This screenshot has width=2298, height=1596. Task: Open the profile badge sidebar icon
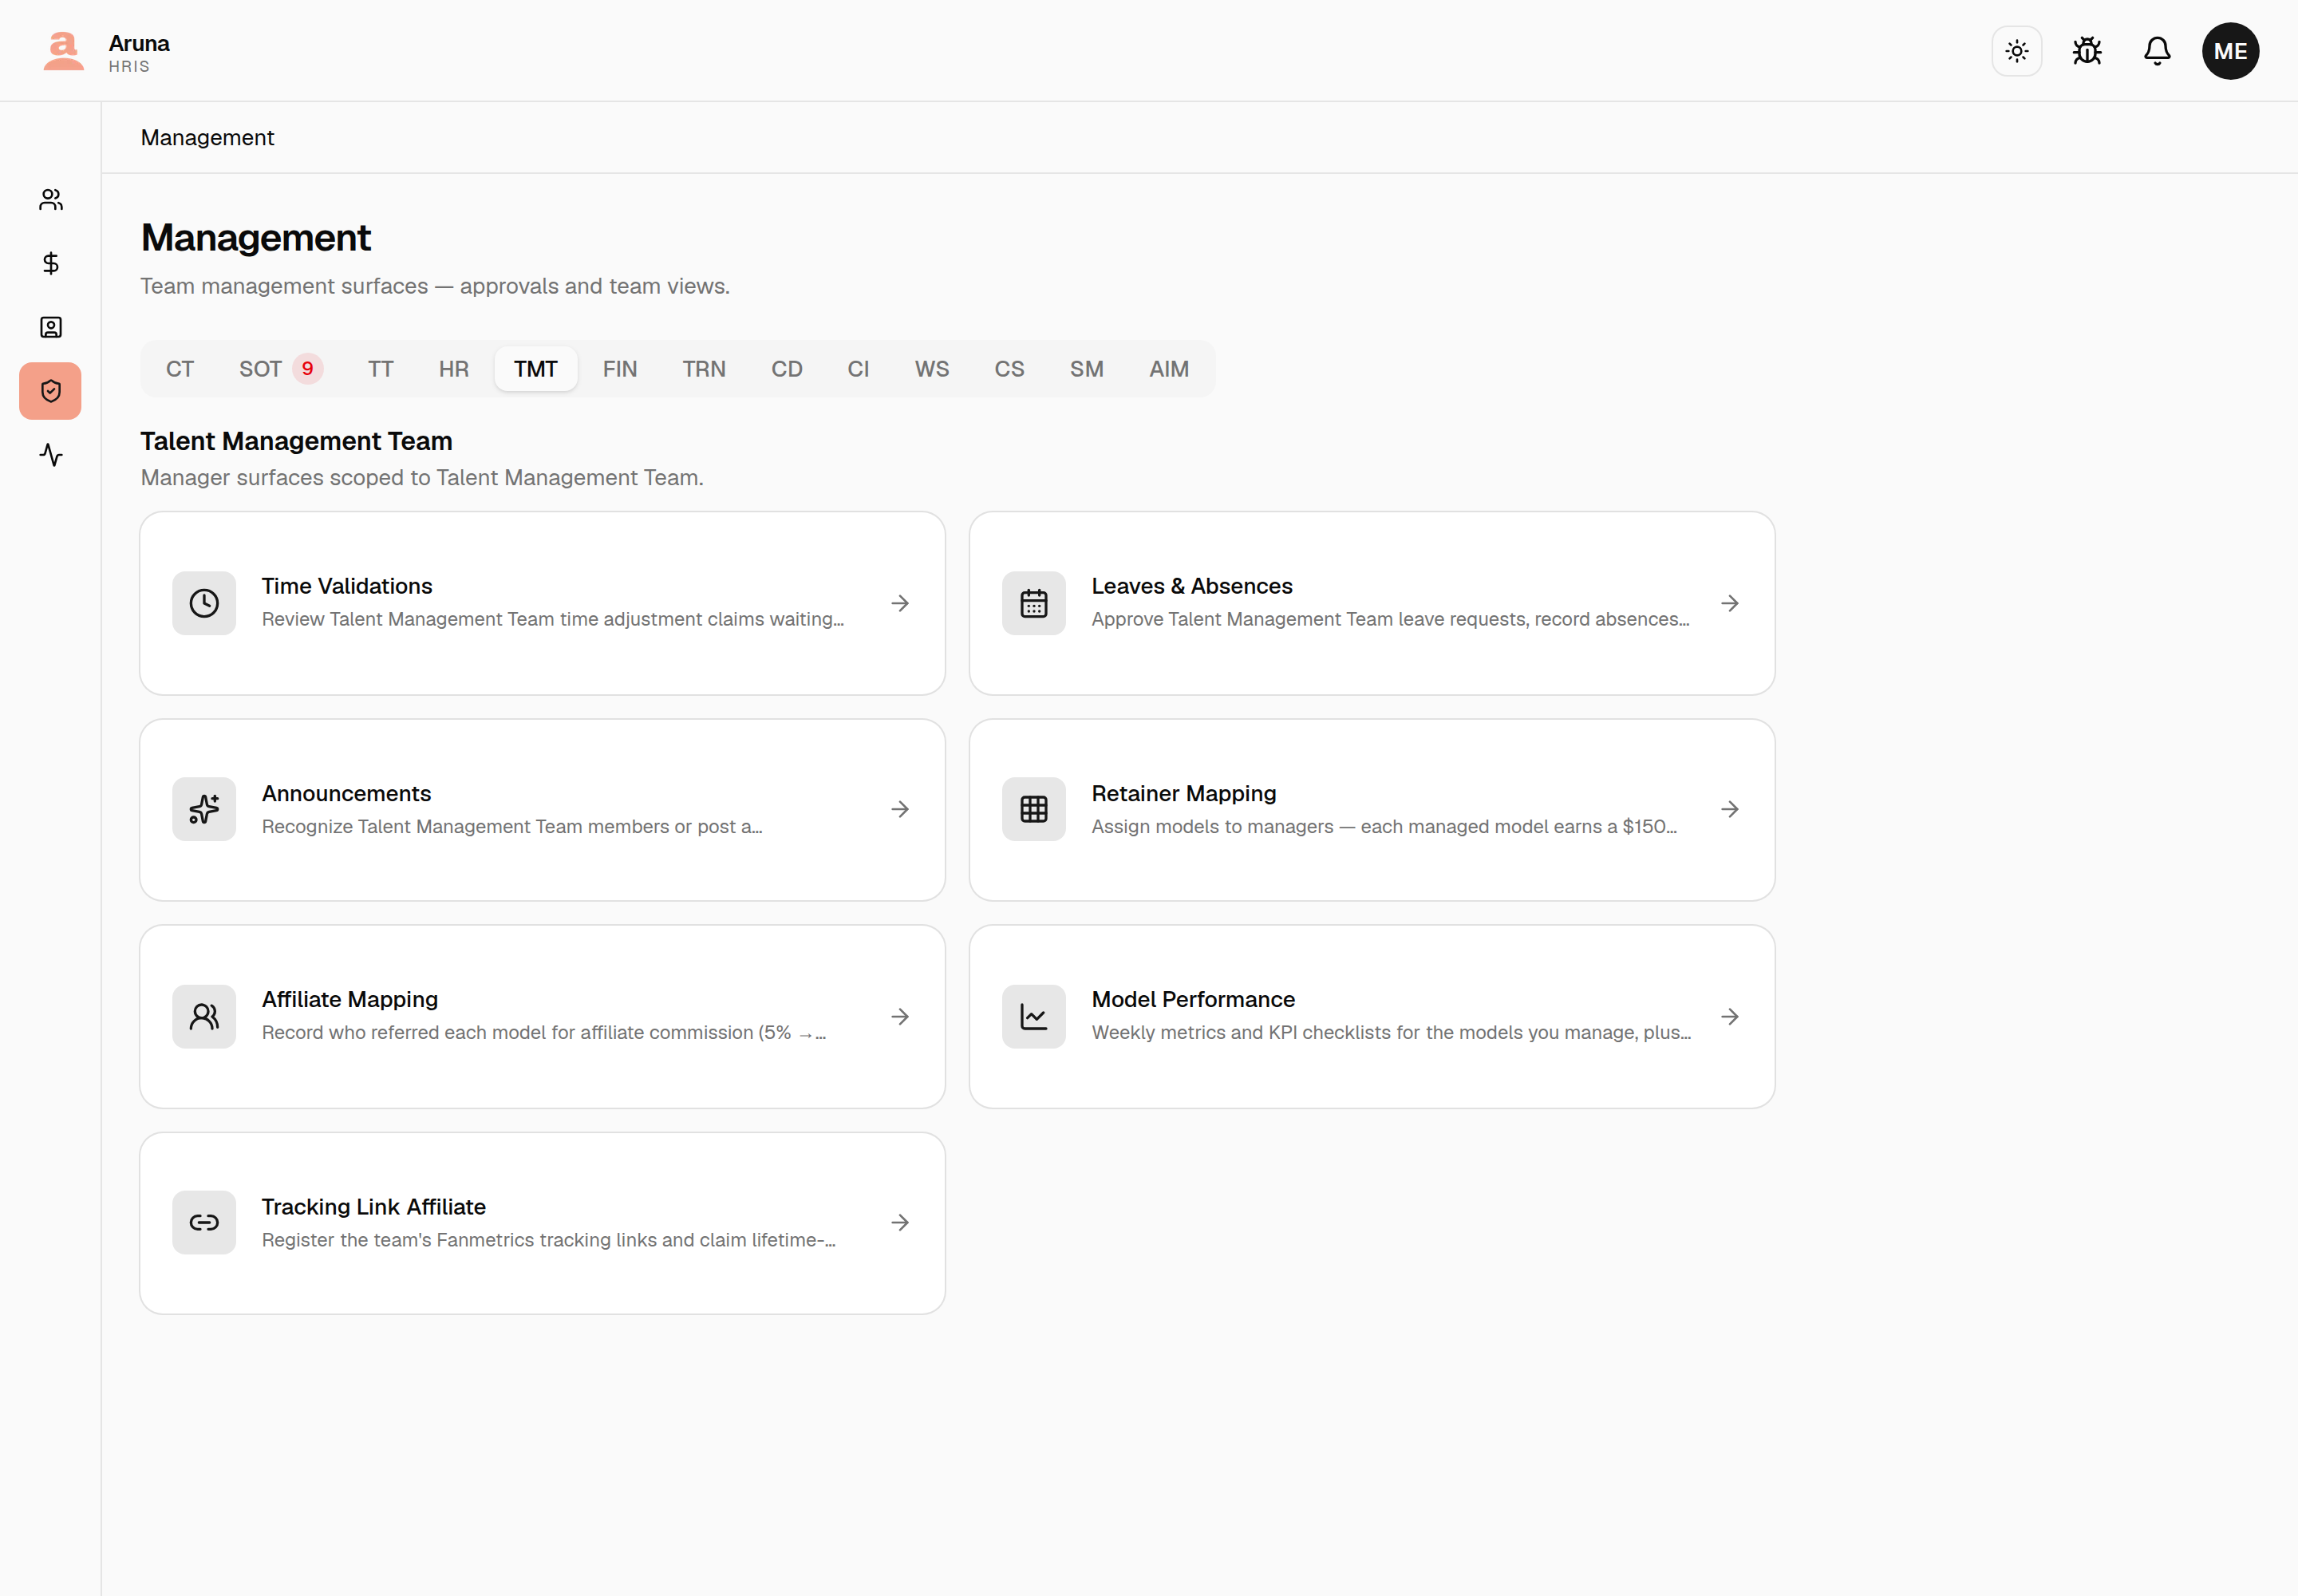(51, 327)
